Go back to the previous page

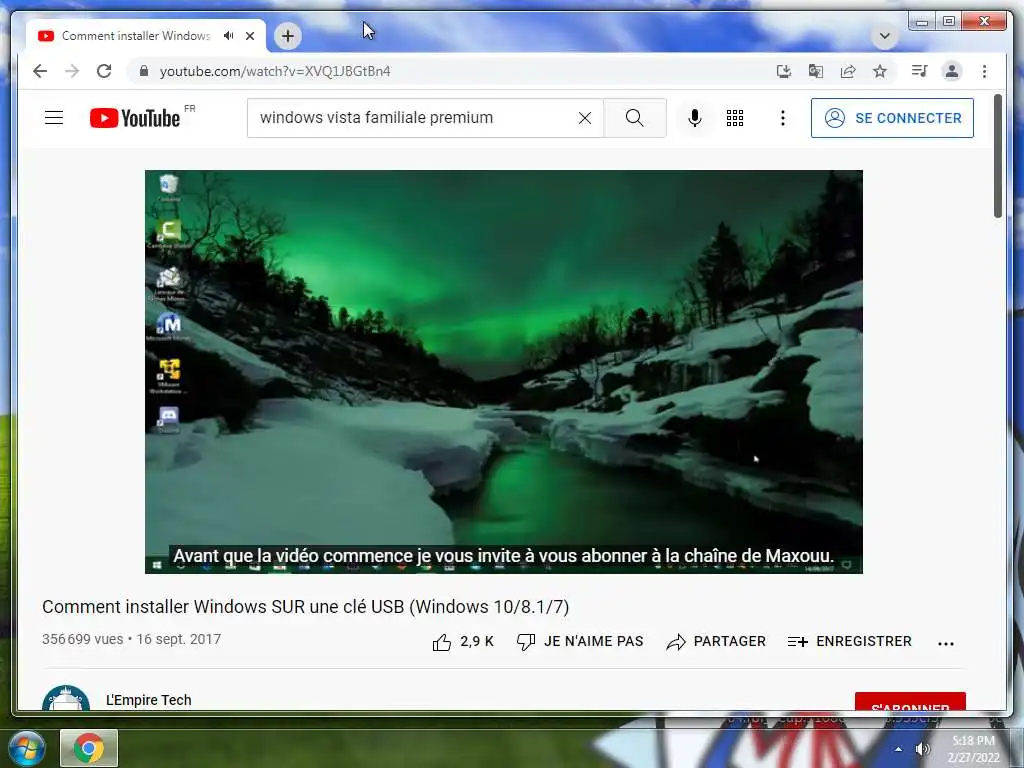[x=40, y=71]
